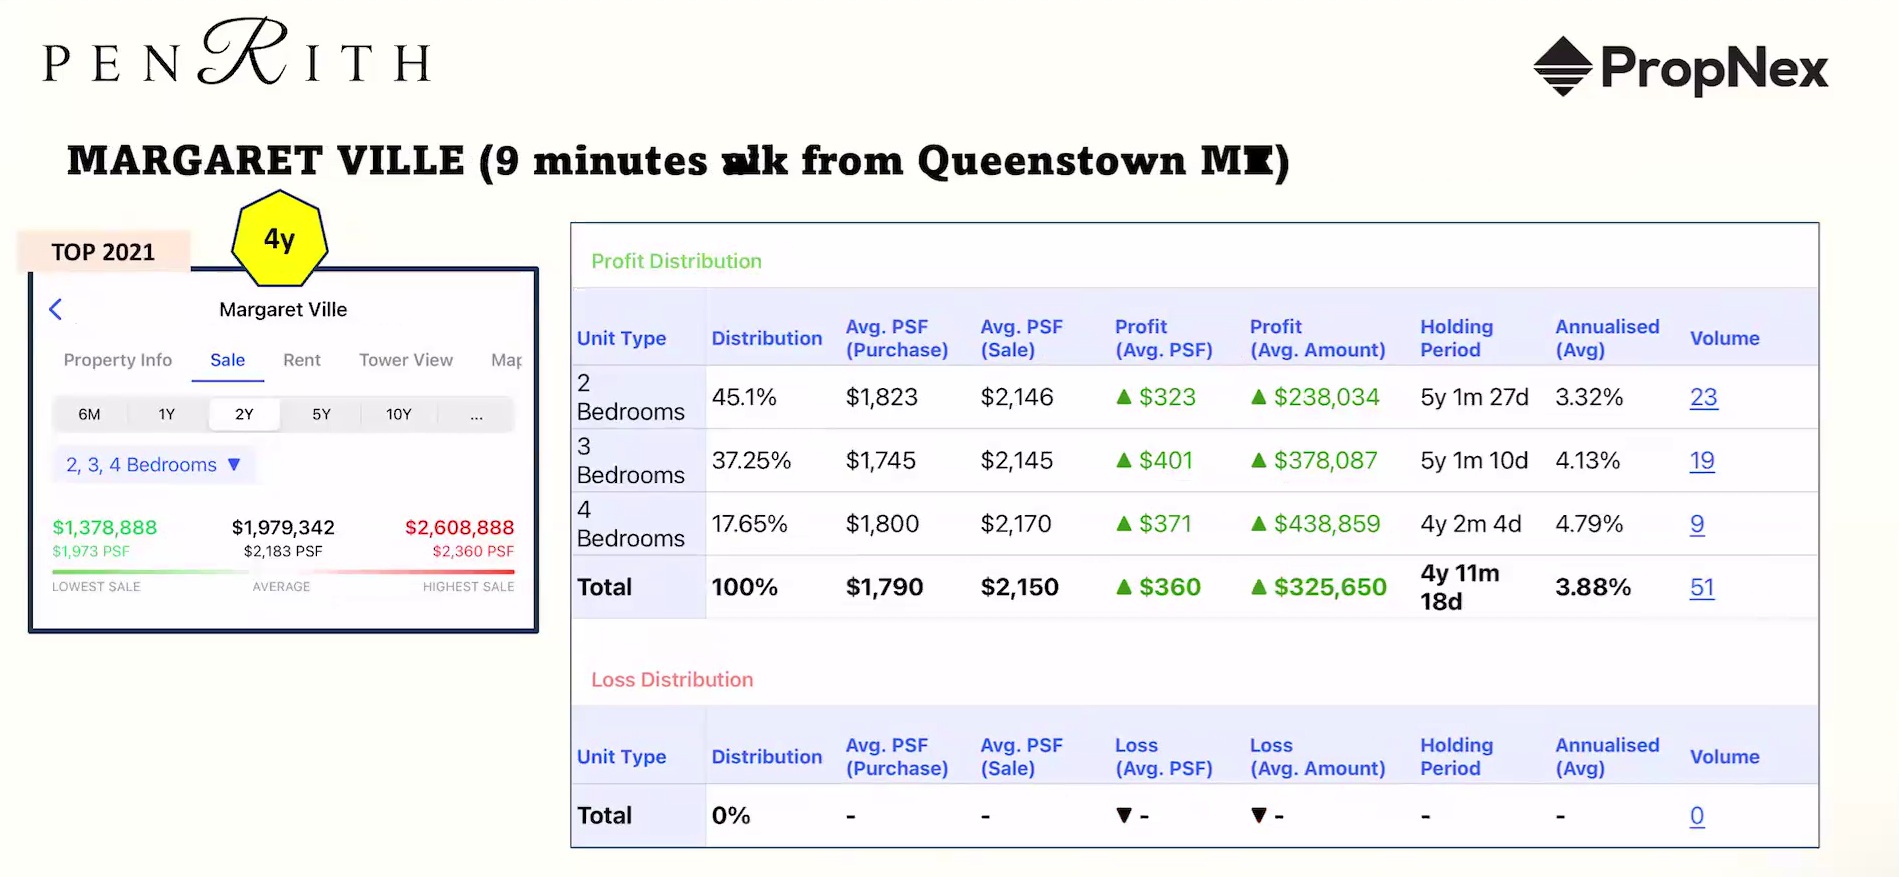Image resolution: width=1899 pixels, height=877 pixels.
Task: Select the Tower View tab
Action: click(x=405, y=360)
